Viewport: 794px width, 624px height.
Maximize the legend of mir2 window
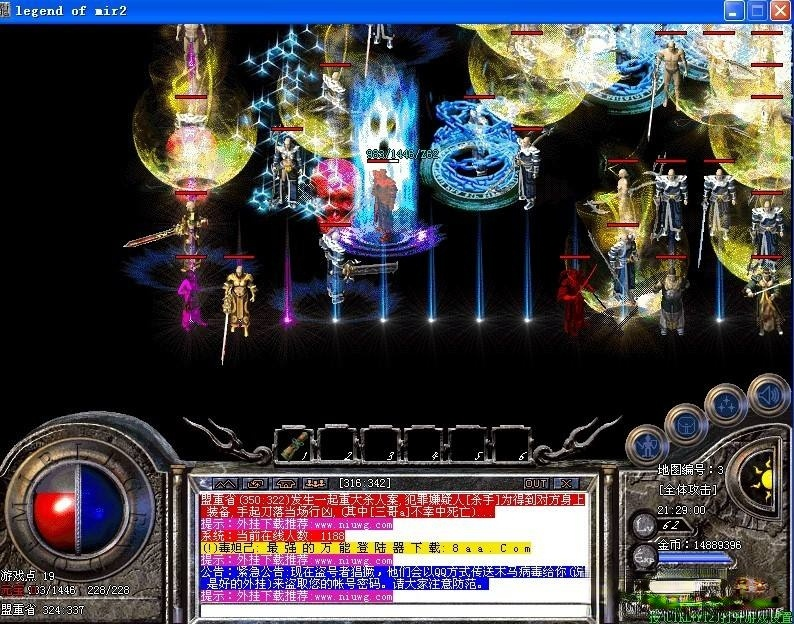coord(757,11)
